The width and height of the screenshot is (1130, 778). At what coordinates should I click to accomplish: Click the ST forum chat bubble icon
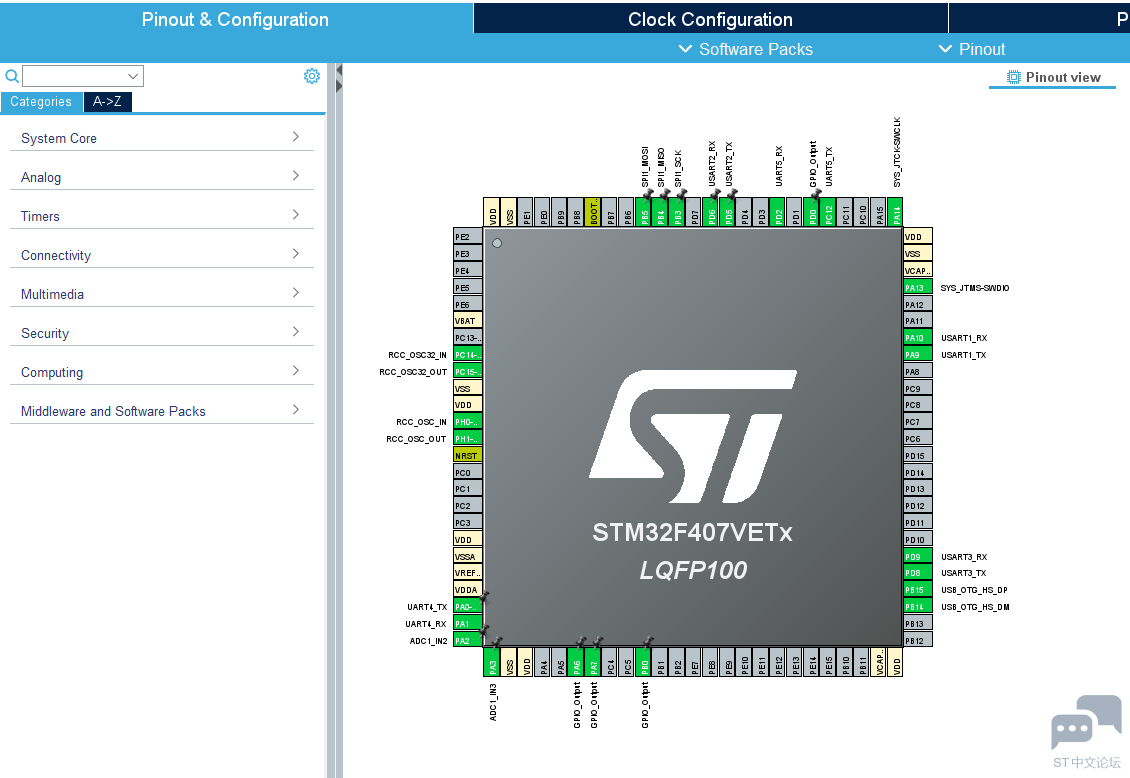coord(1086,723)
